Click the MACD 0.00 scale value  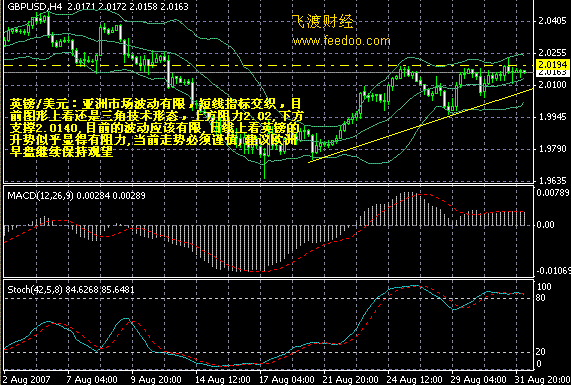(x=546, y=225)
